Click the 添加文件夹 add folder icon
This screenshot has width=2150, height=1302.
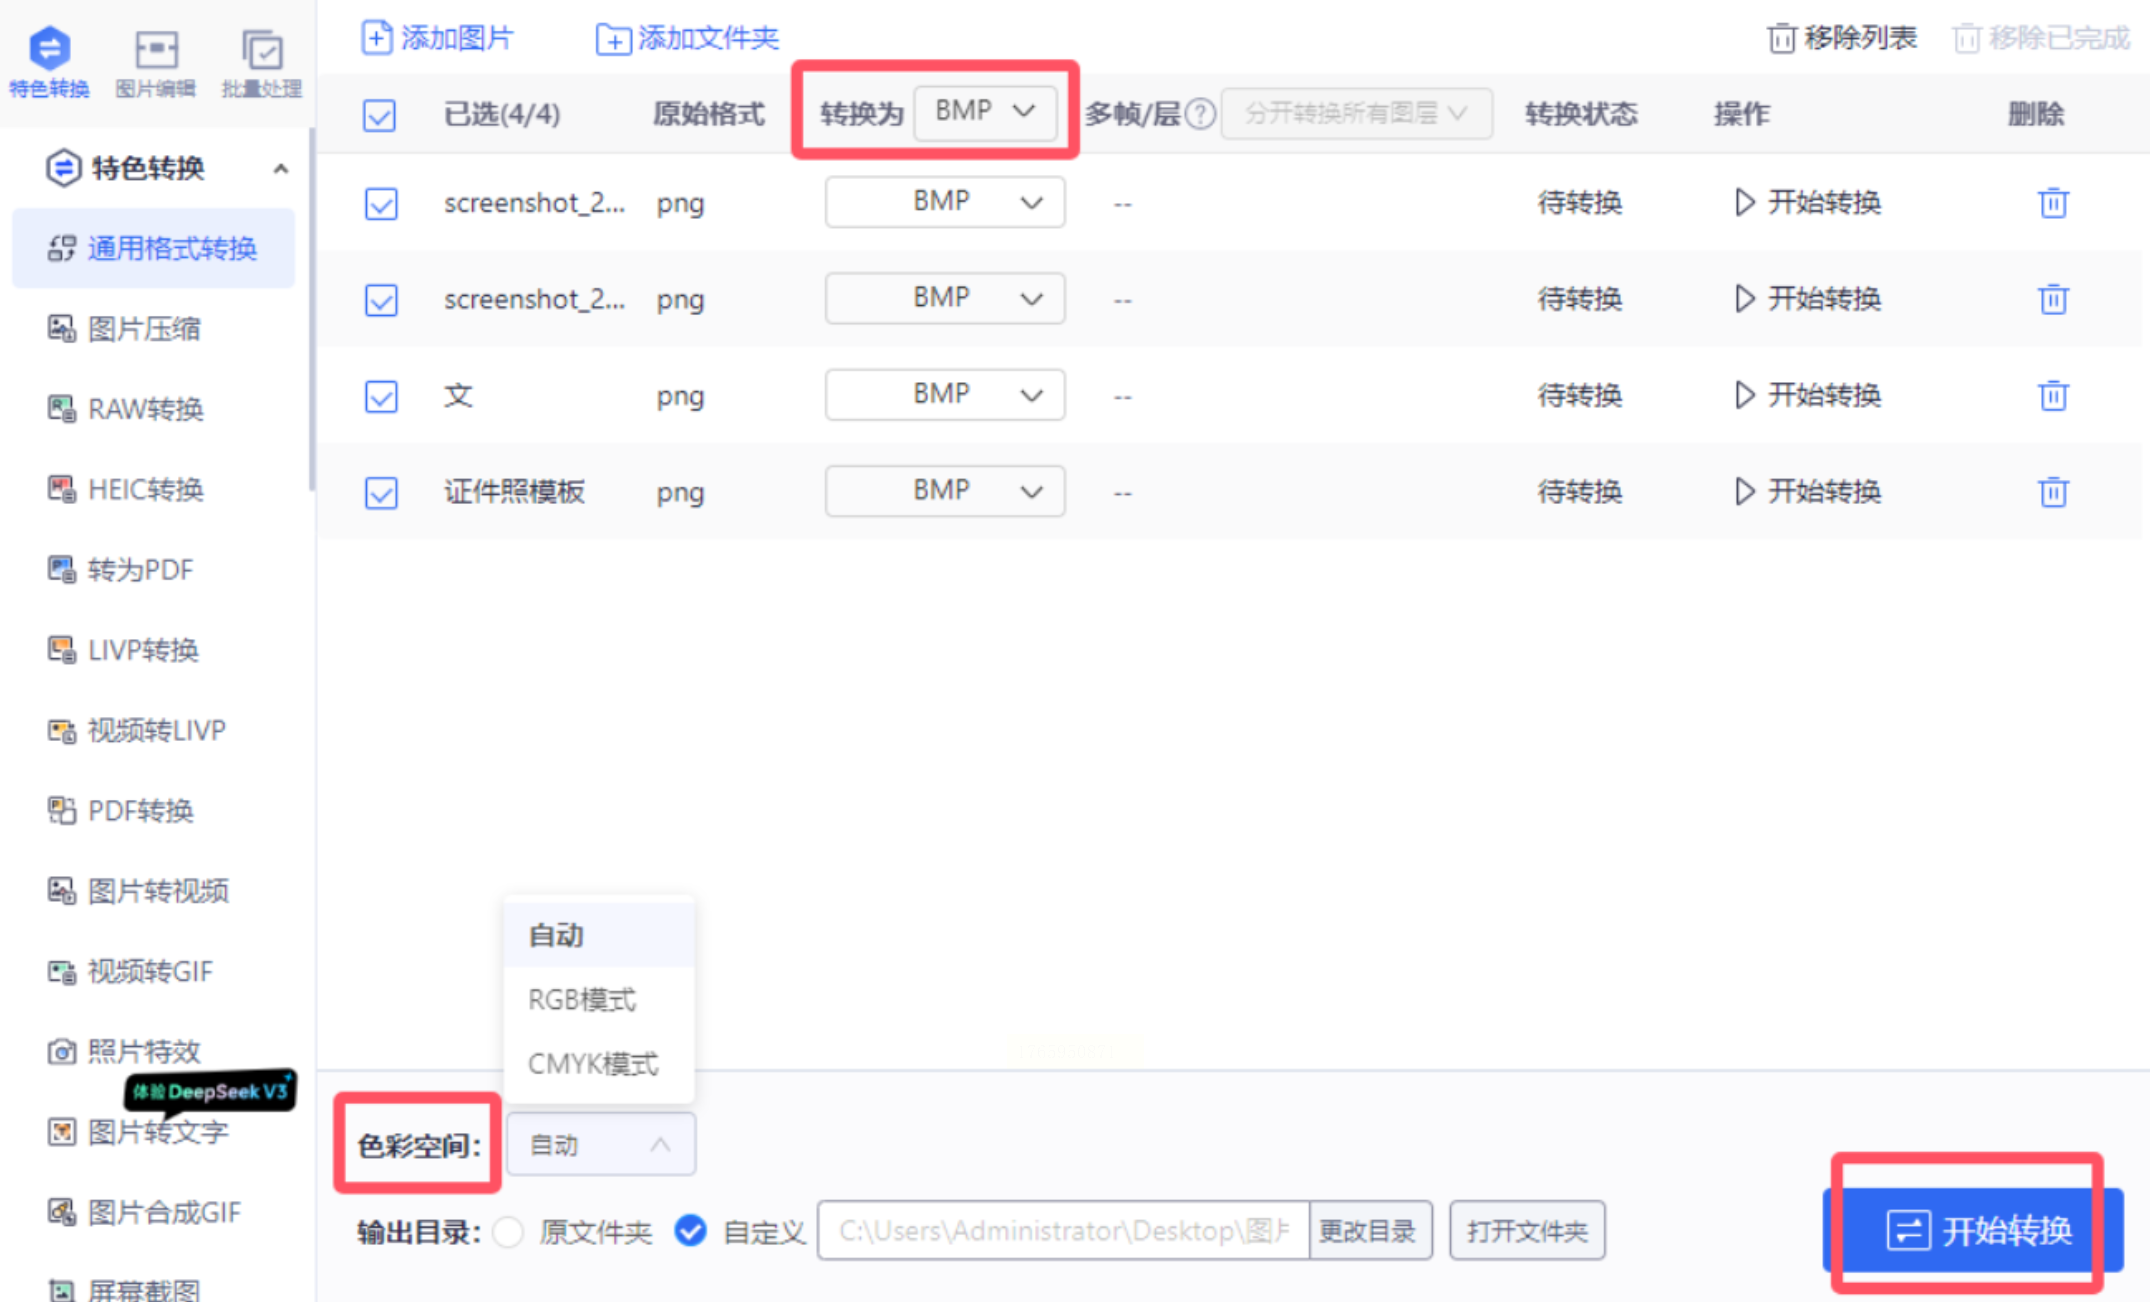[x=612, y=39]
